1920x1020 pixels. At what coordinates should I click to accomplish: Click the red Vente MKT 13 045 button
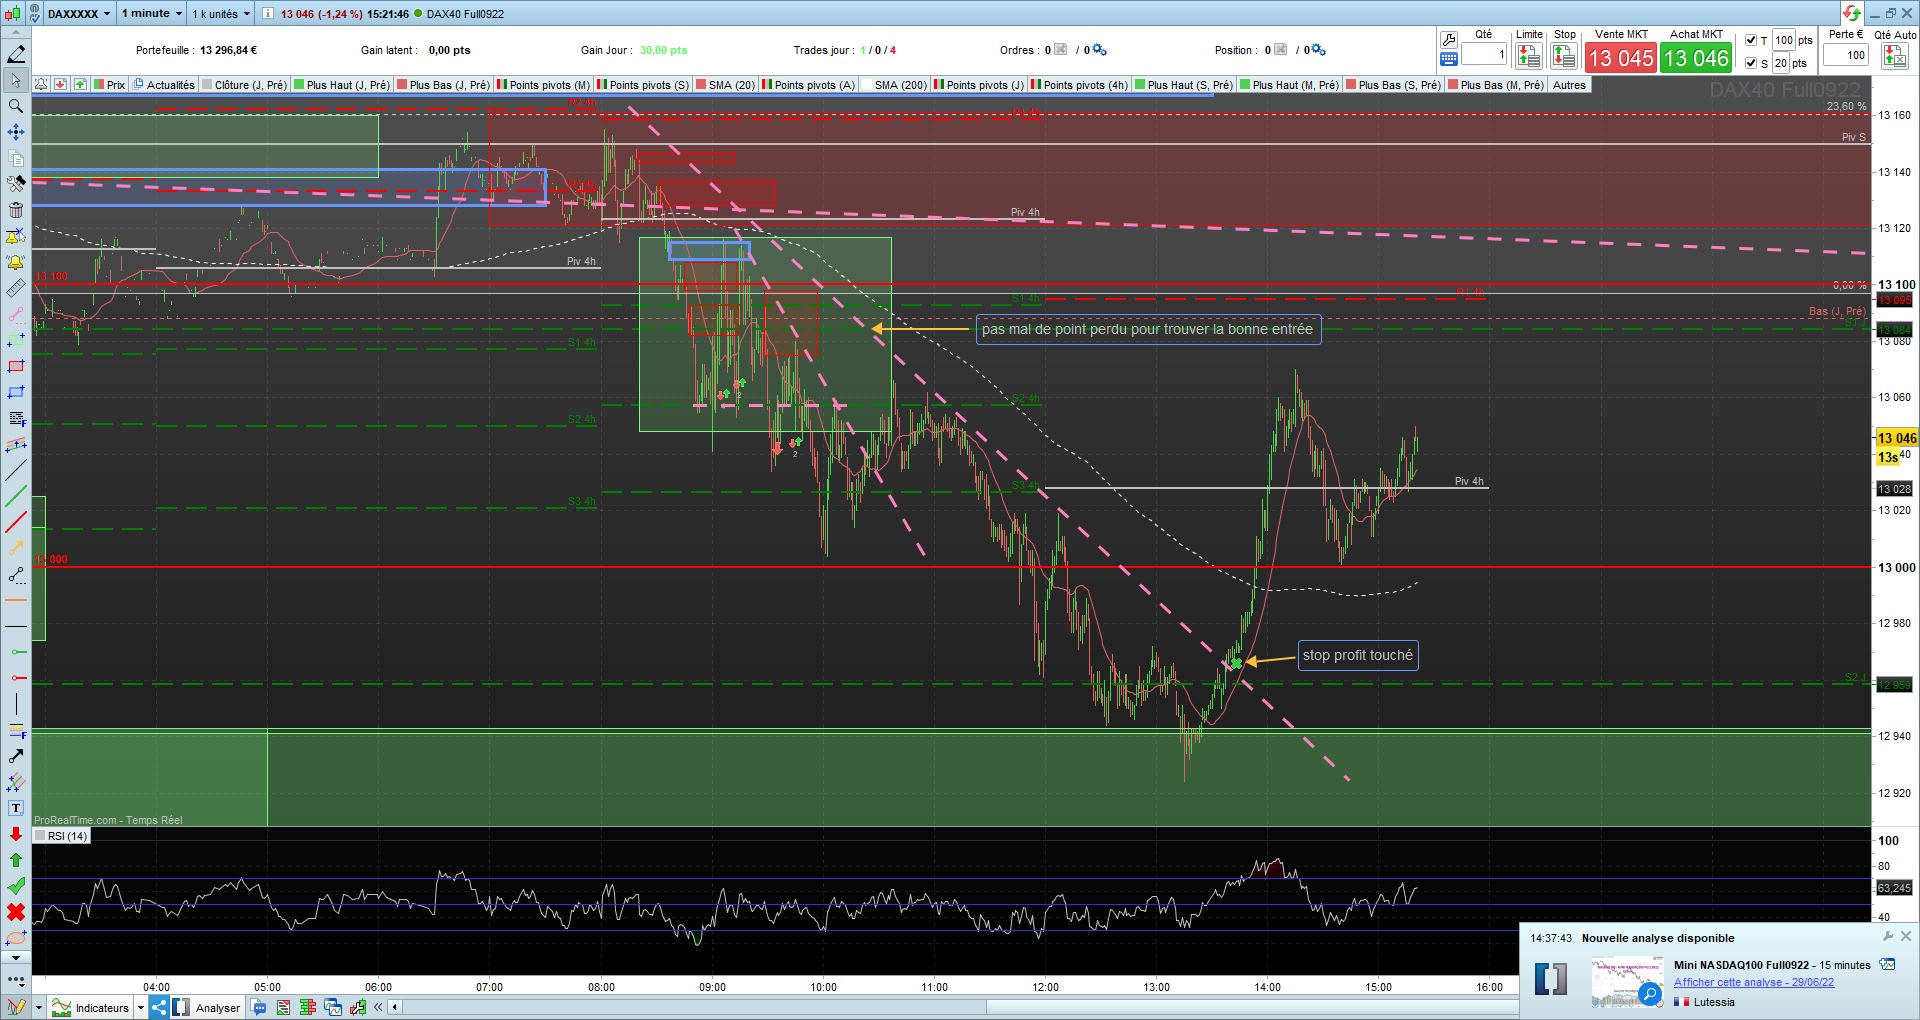1621,58
